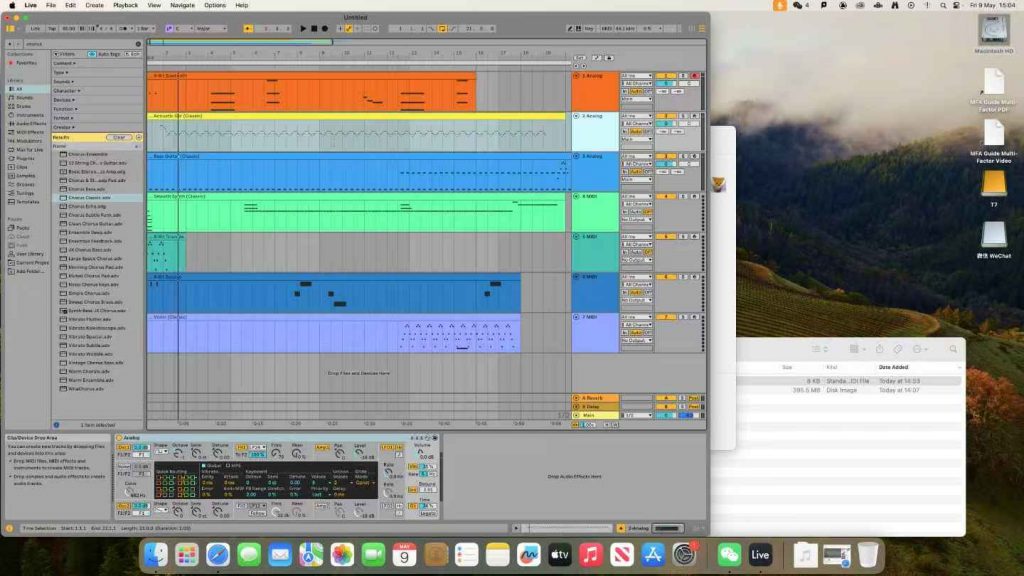
Task: Open WeChat from the Dock
Action: pyautogui.click(x=730, y=554)
